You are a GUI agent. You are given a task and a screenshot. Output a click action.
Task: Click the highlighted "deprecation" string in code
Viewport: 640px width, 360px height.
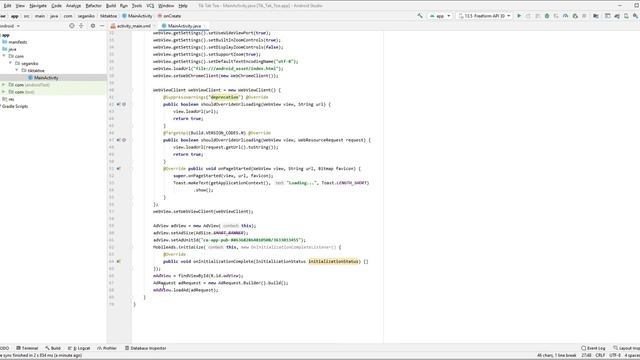(x=224, y=97)
